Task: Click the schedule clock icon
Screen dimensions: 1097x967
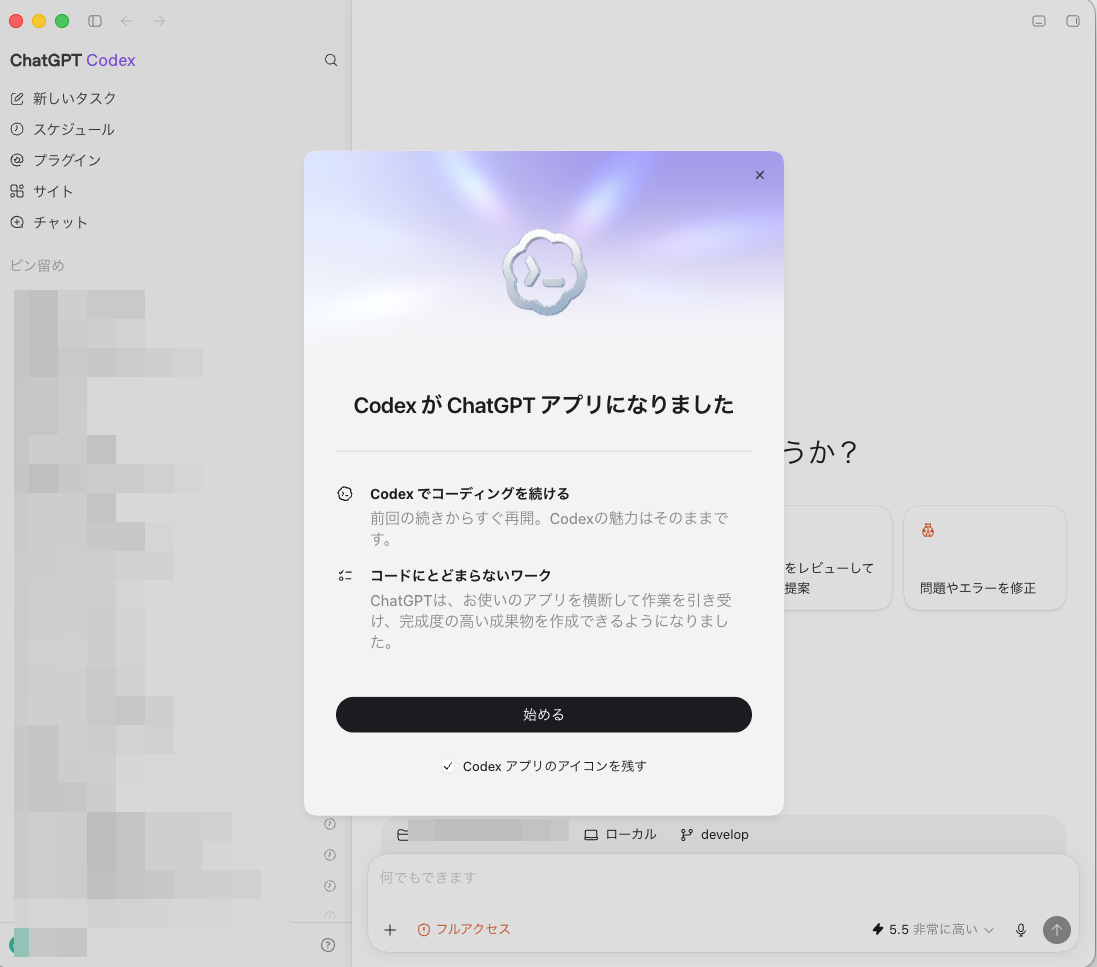Action: (17, 129)
